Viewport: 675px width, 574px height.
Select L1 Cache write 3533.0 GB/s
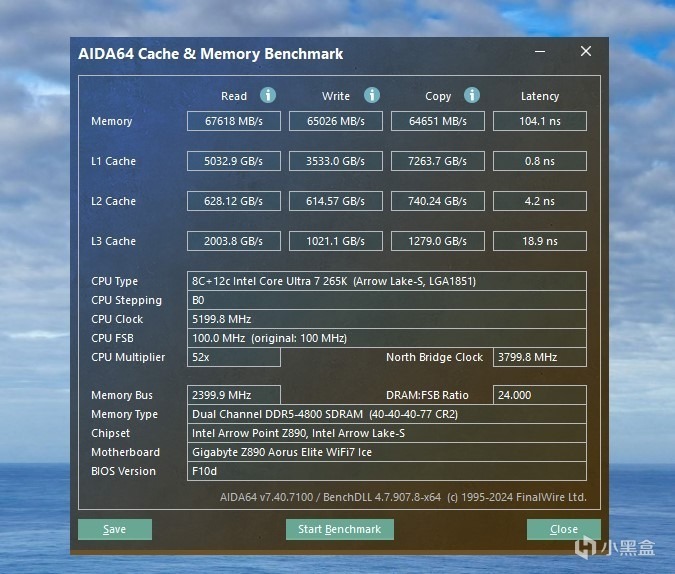pyautogui.click(x=336, y=161)
